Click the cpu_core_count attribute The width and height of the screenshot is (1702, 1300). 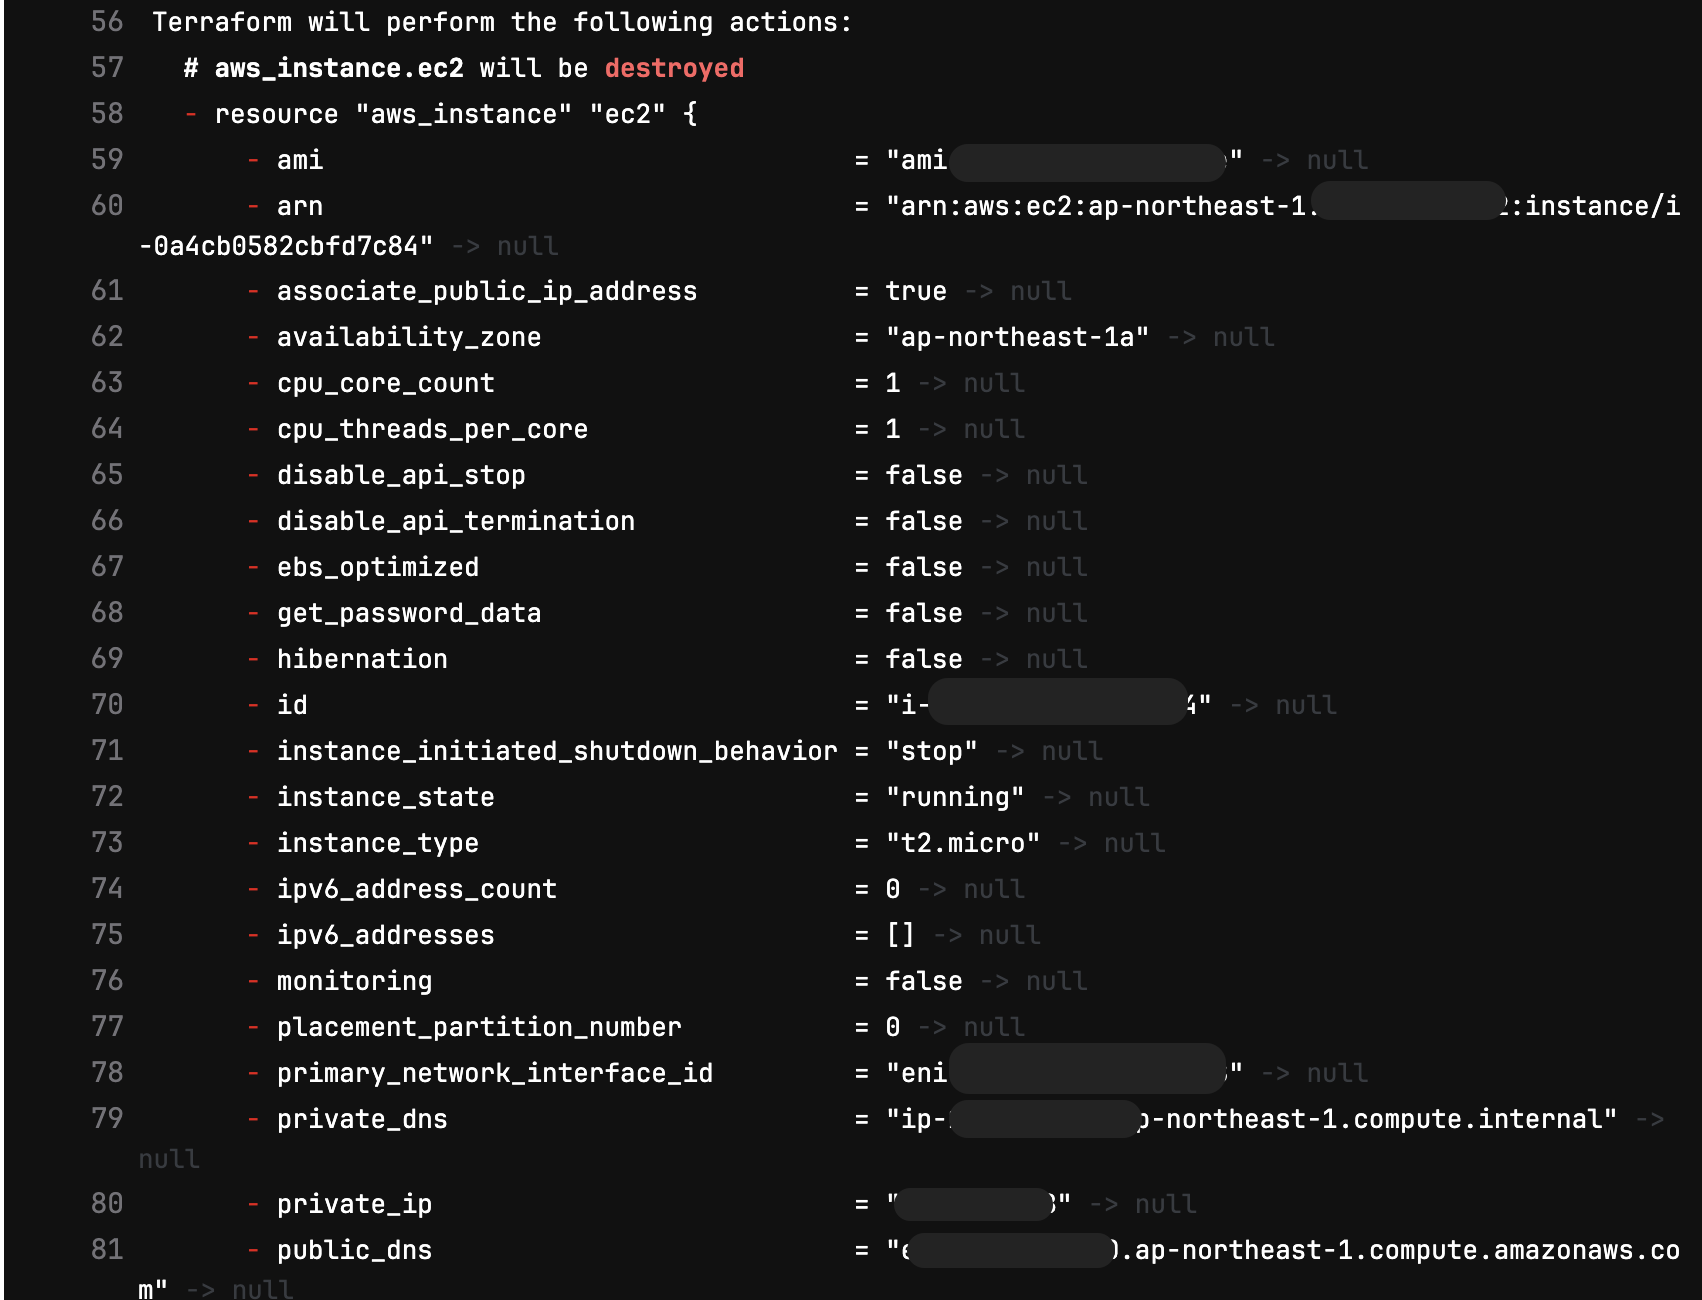[x=386, y=383]
